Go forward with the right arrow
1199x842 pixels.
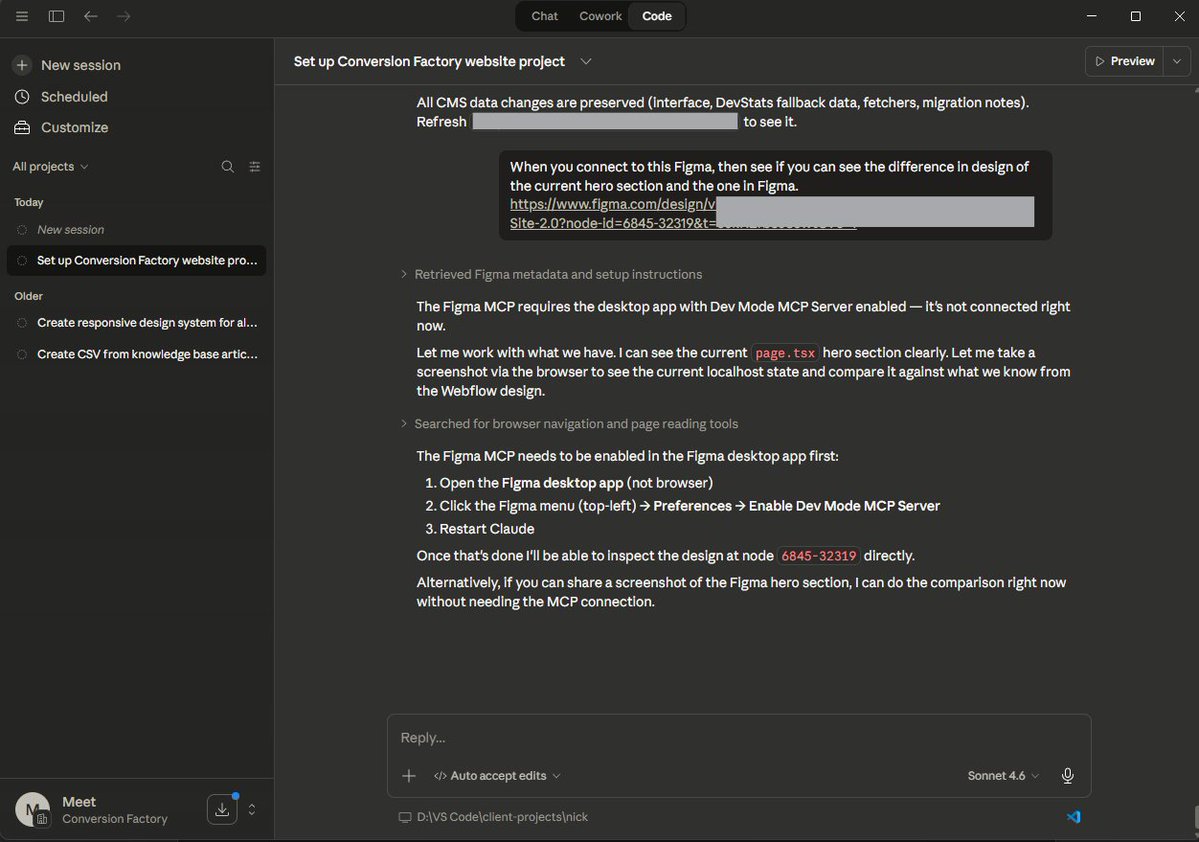coord(124,16)
